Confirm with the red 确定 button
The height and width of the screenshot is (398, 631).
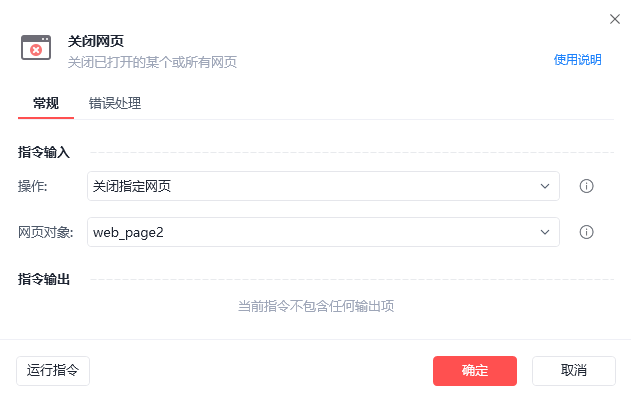pyautogui.click(x=475, y=371)
